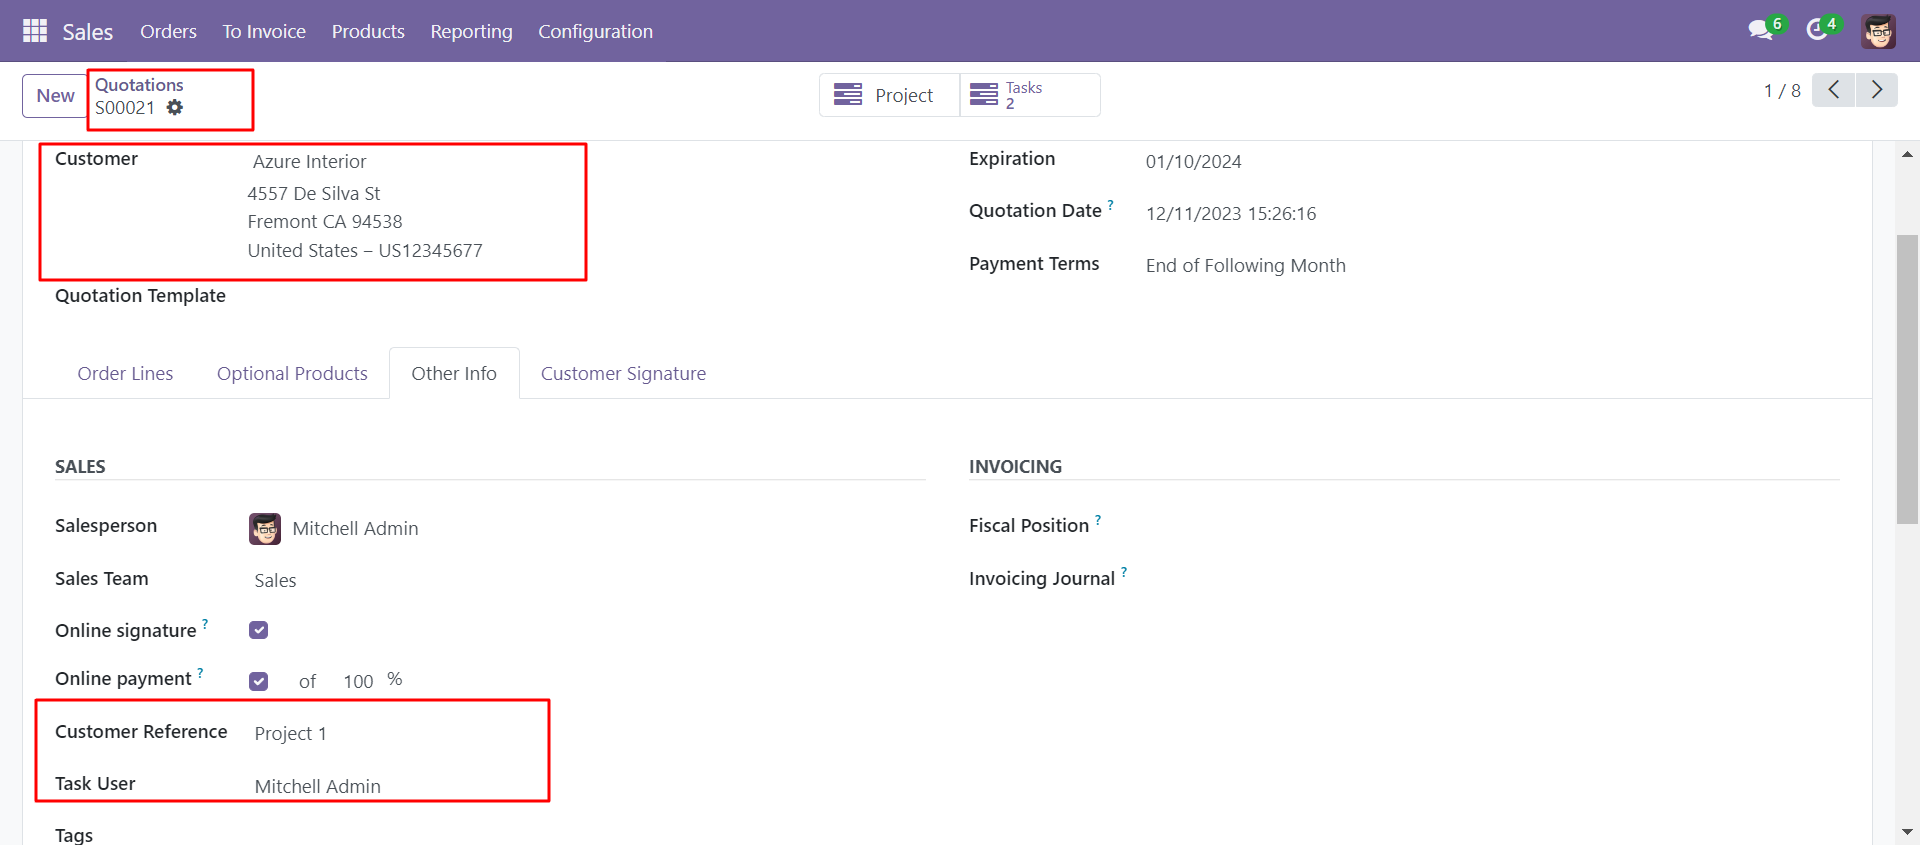
Task: Open gear actions menu beside S00021
Action: coord(175,107)
